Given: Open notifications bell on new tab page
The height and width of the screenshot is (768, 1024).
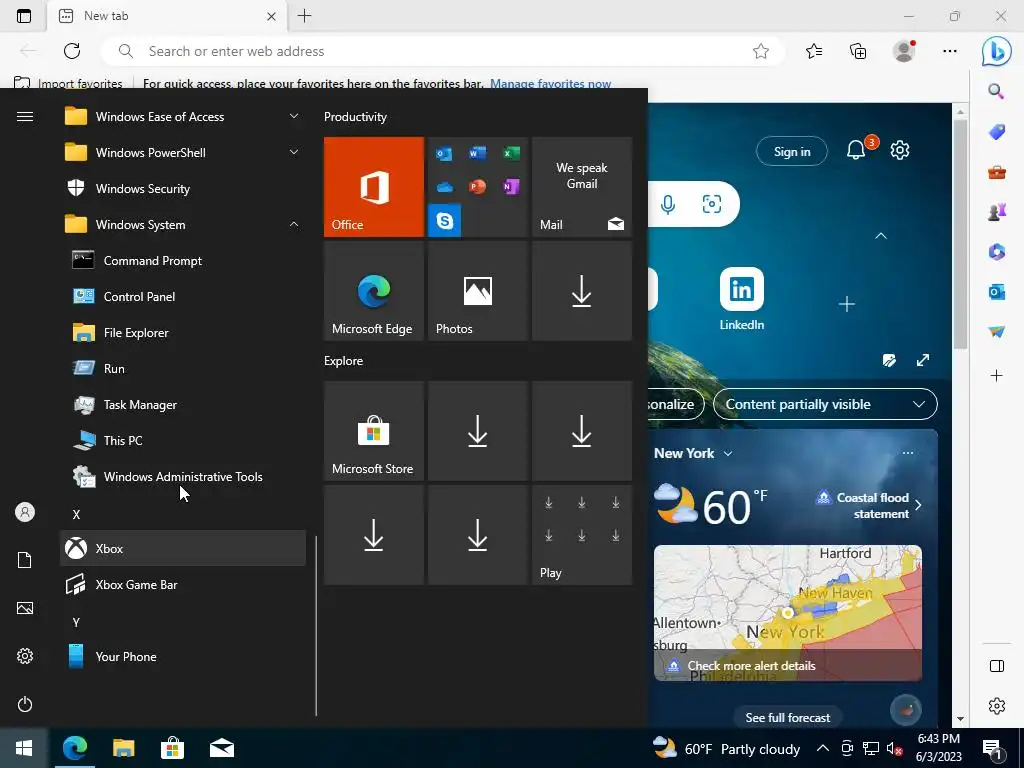Looking at the screenshot, I should click(x=856, y=150).
